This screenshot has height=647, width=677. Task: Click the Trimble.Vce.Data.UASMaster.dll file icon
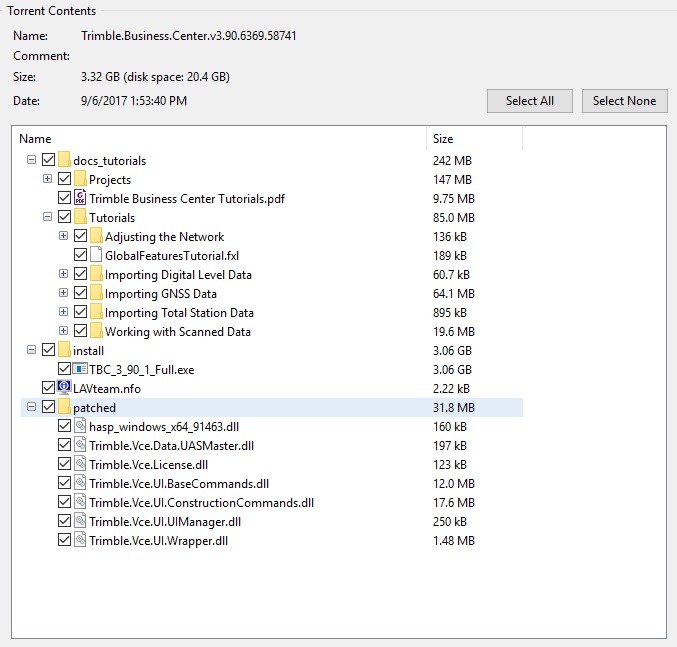click(x=80, y=445)
